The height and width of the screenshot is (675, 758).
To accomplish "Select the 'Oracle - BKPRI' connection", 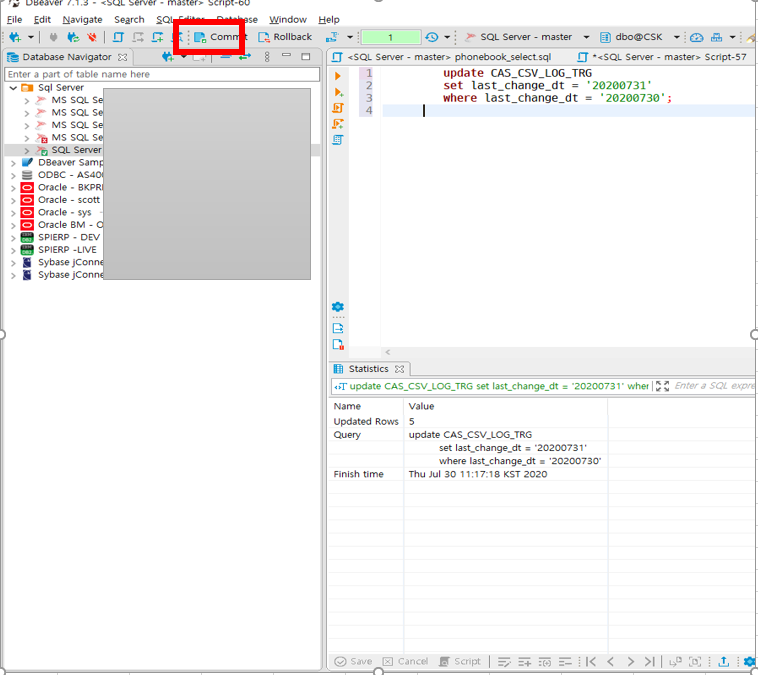I will (x=70, y=188).
